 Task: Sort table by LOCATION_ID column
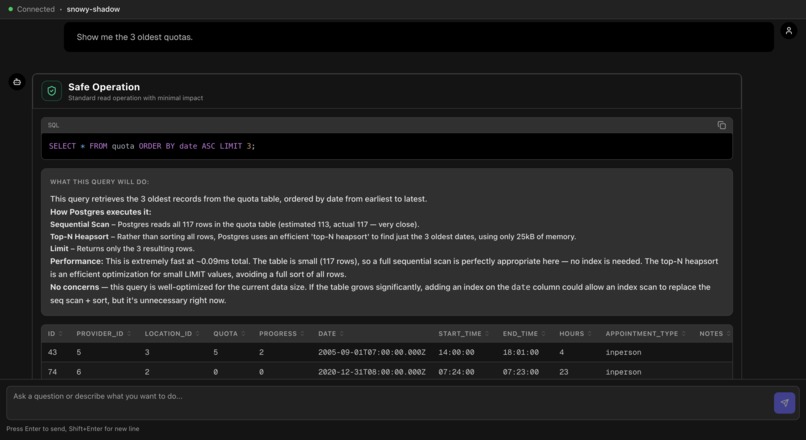tap(172, 334)
